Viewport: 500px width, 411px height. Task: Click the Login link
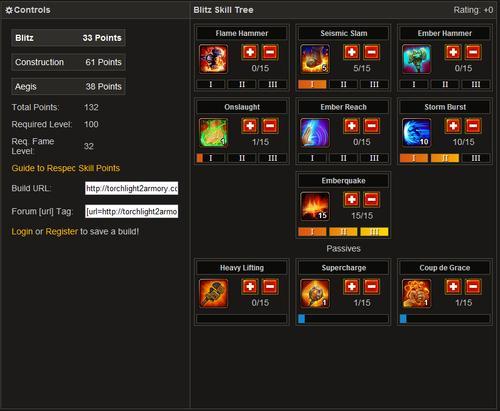(x=22, y=232)
